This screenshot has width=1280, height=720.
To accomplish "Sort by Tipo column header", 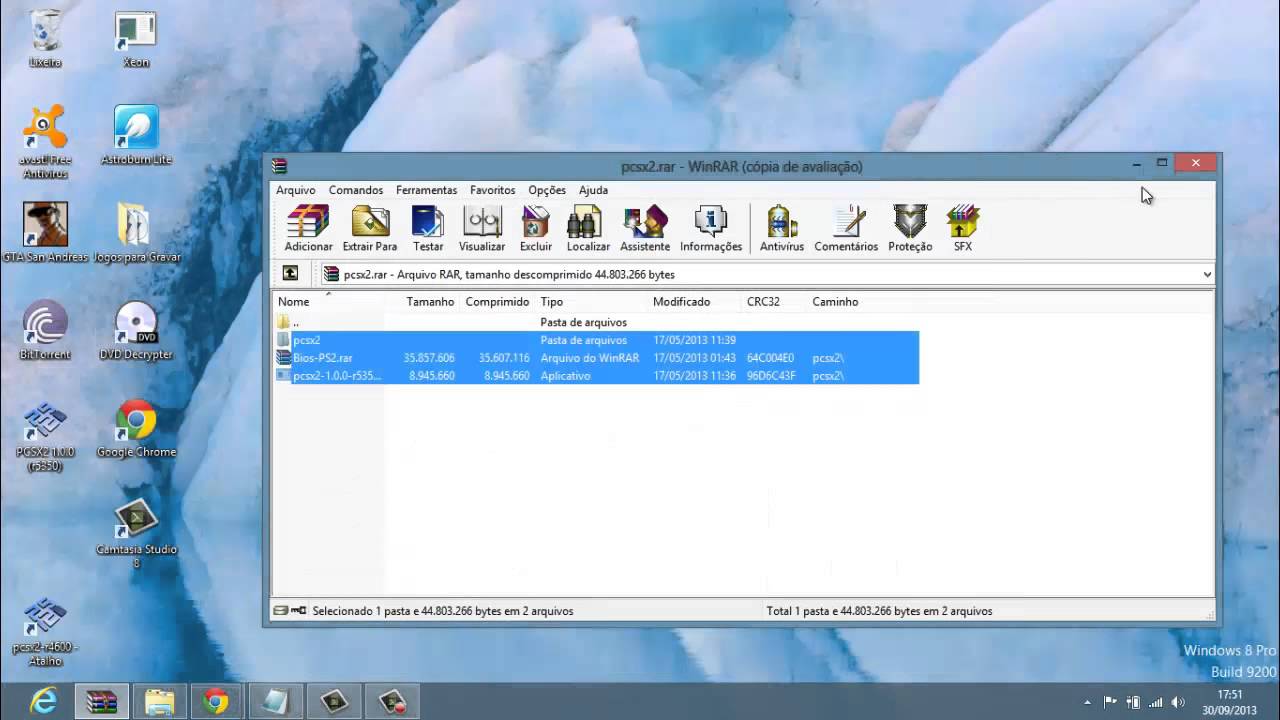I will (x=592, y=301).
